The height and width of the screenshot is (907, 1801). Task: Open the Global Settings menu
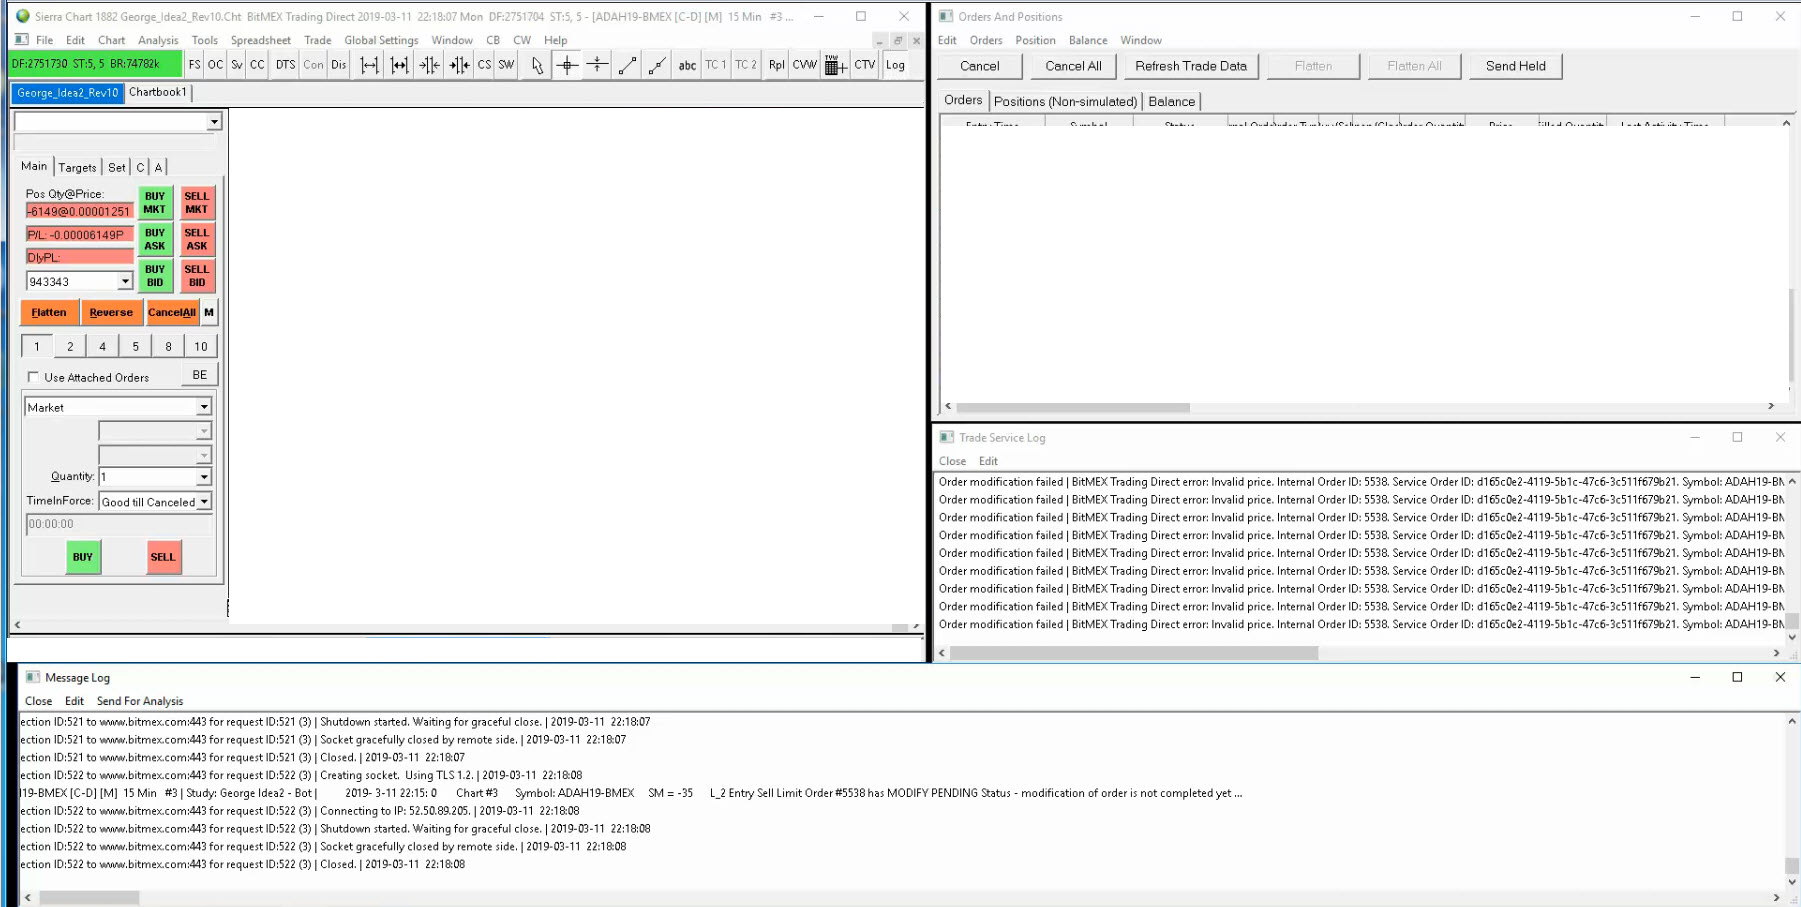coord(381,40)
